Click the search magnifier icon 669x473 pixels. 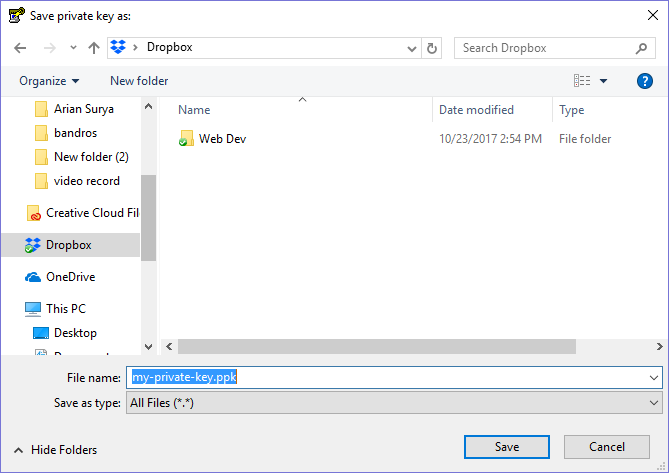642,48
